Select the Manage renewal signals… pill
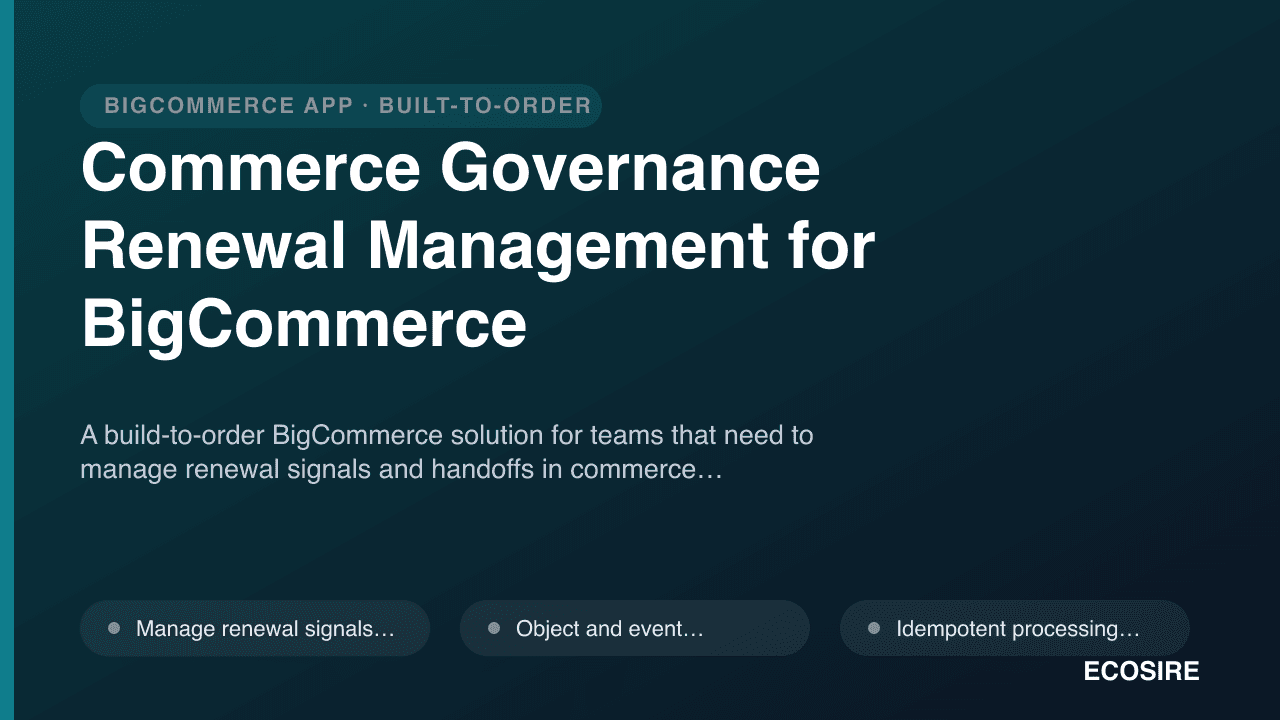Image resolution: width=1280 pixels, height=720 pixels. [x=255, y=628]
